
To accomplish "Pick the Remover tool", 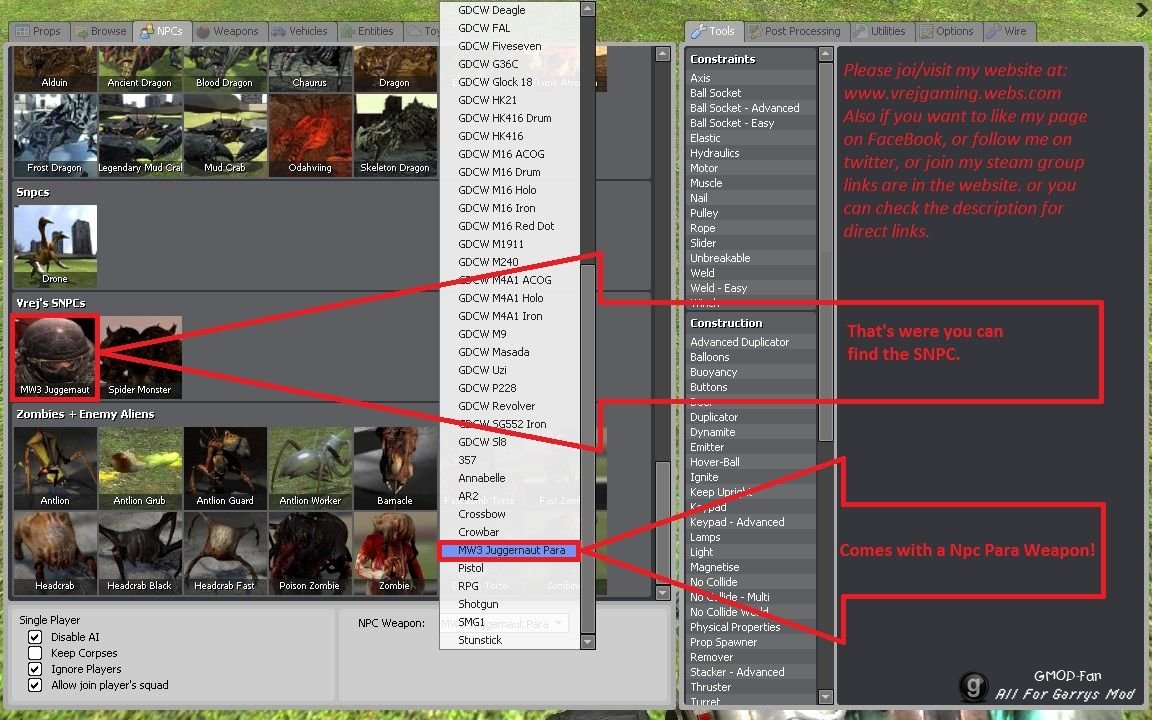I will (x=752, y=658).
